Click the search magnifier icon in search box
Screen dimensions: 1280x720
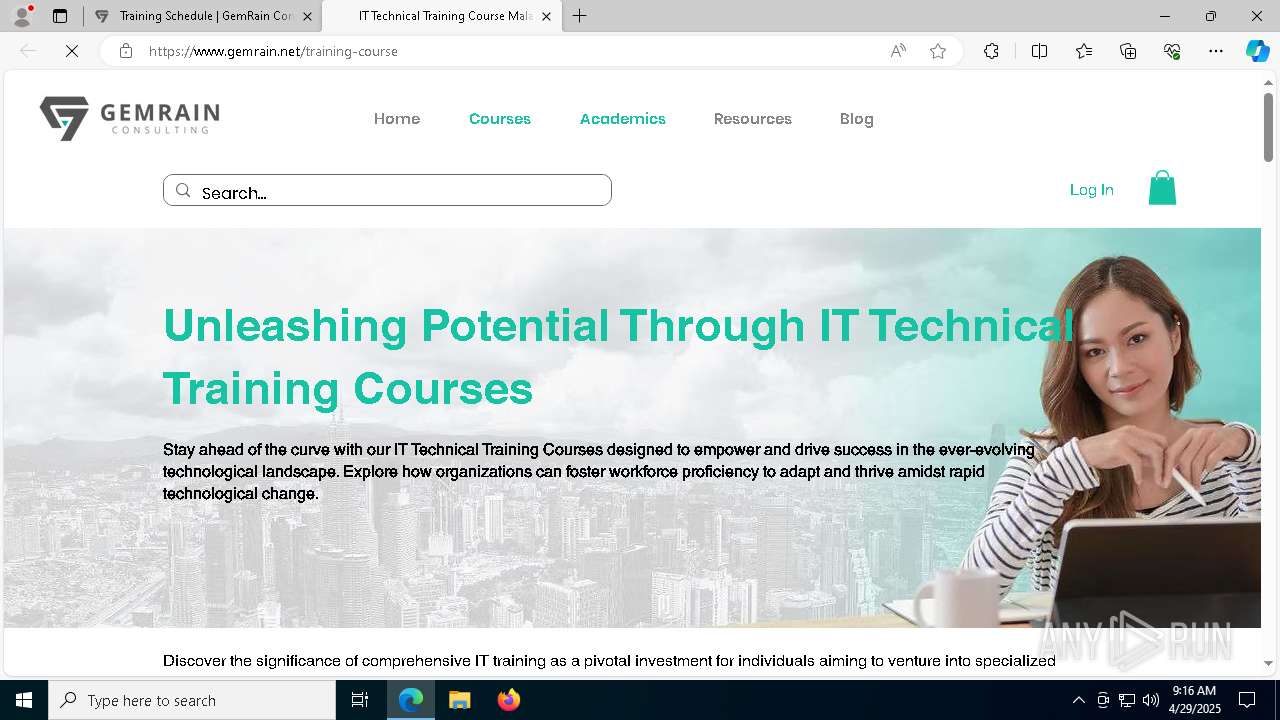(x=183, y=190)
